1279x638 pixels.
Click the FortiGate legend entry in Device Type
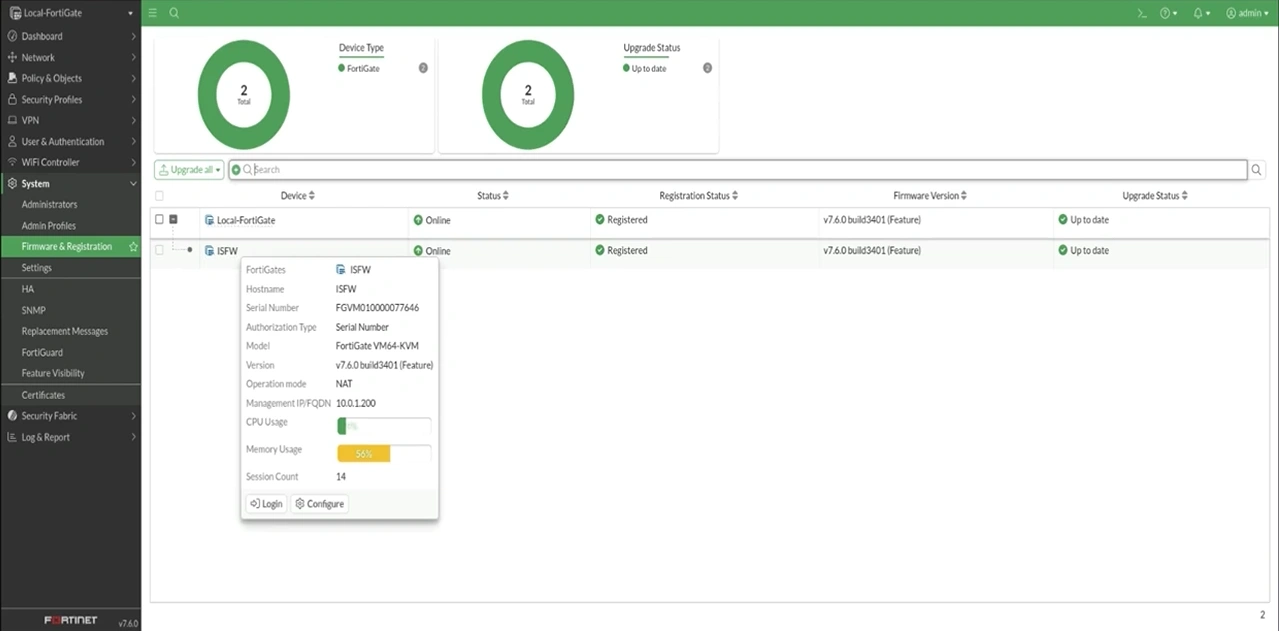click(359, 68)
